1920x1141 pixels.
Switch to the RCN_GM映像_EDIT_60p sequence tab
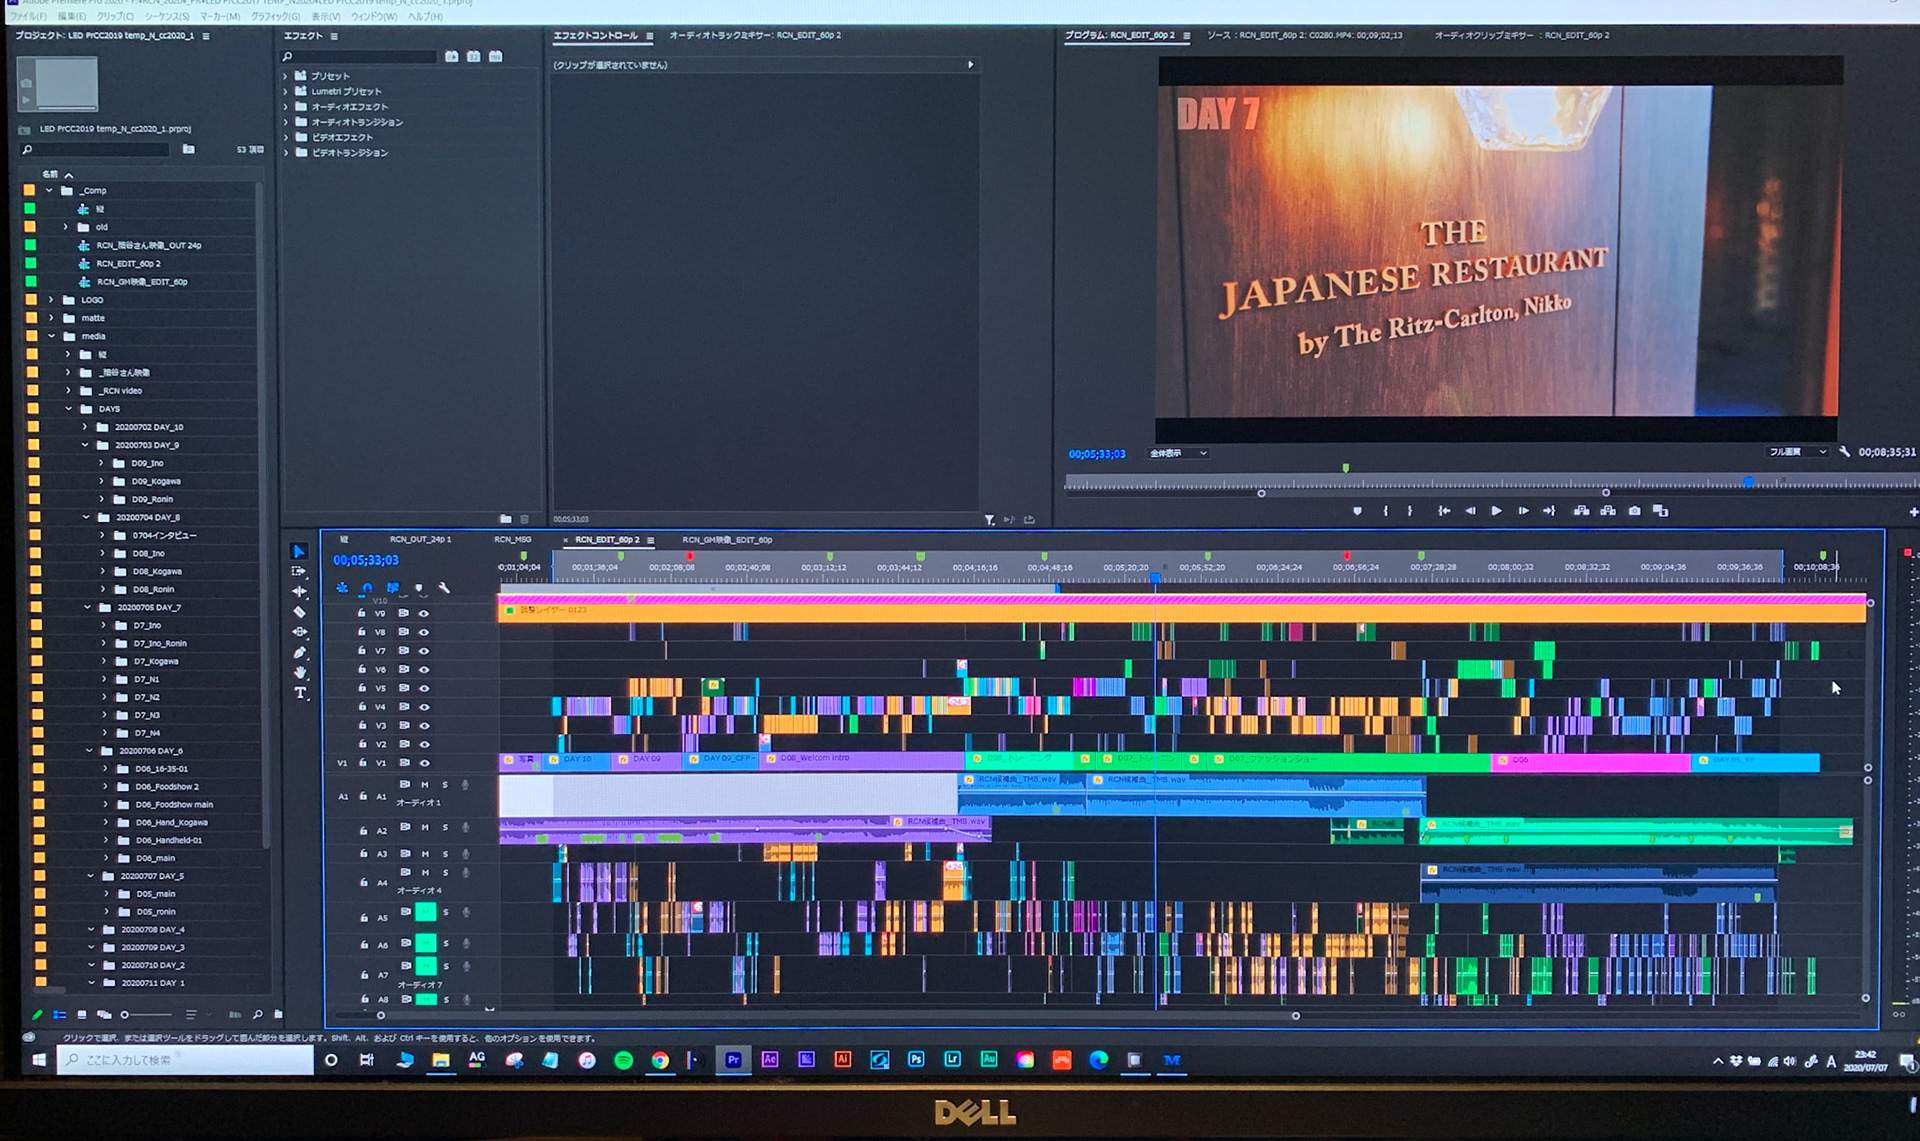click(727, 540)
